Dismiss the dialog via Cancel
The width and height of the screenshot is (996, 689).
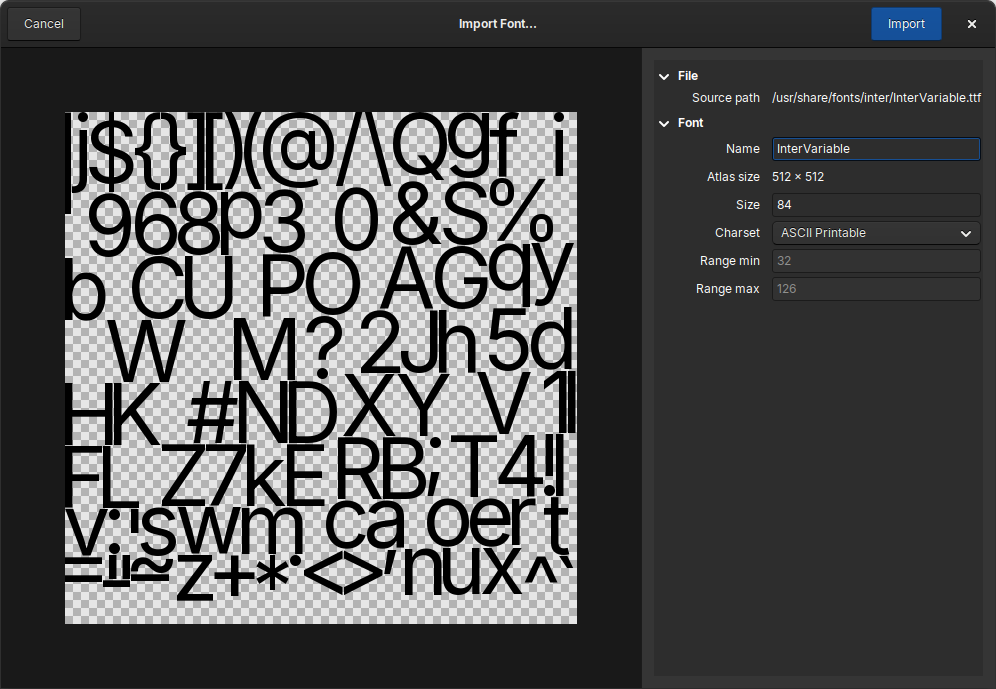pyautogui.click(x=43, y=23)
